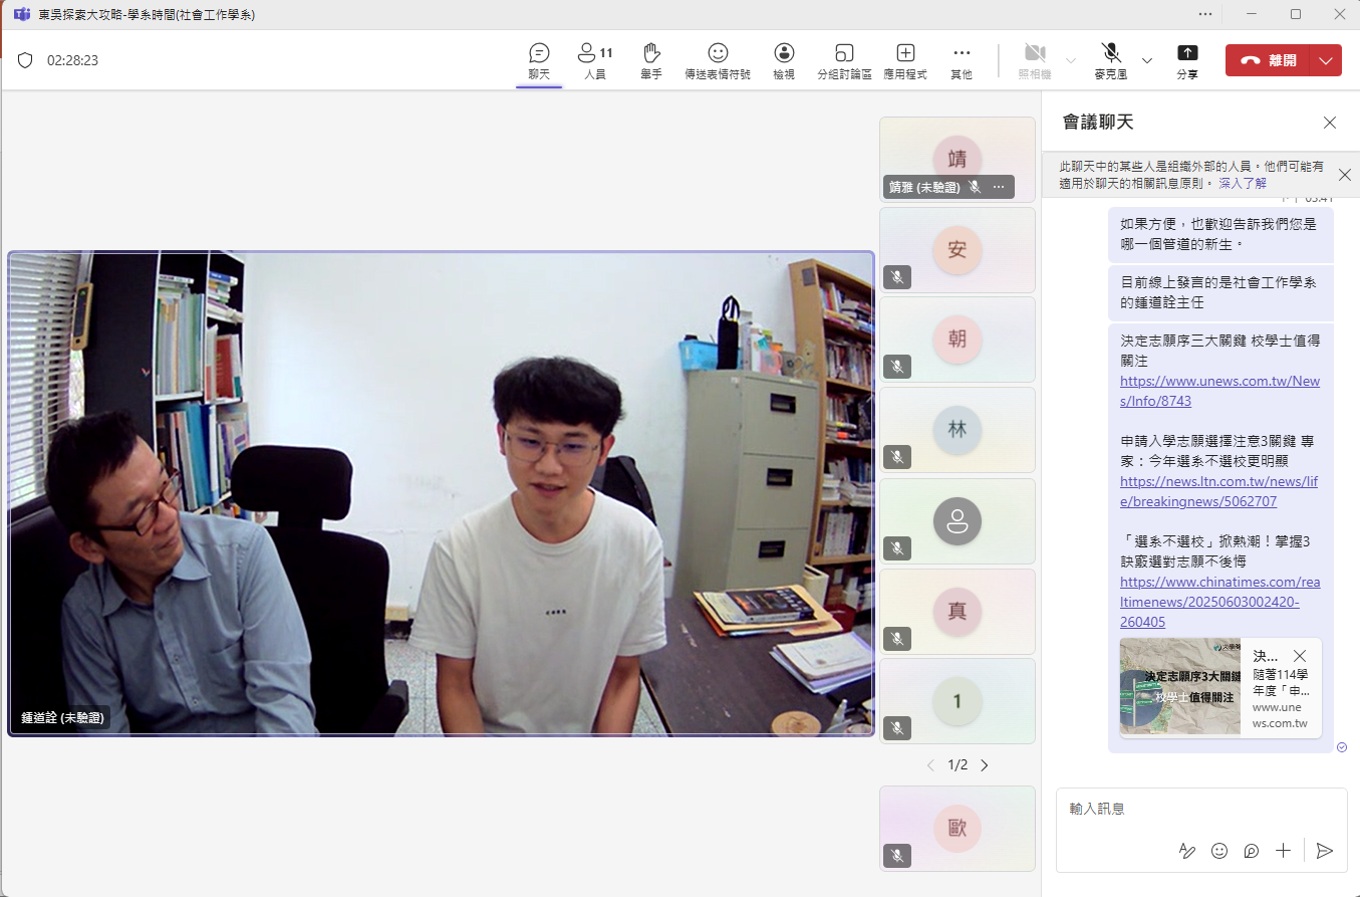The height and width of the screenshot is (897, 1360).
Task: Open the emoji picker in the chat box
Action: click(x=1219, y=851)
